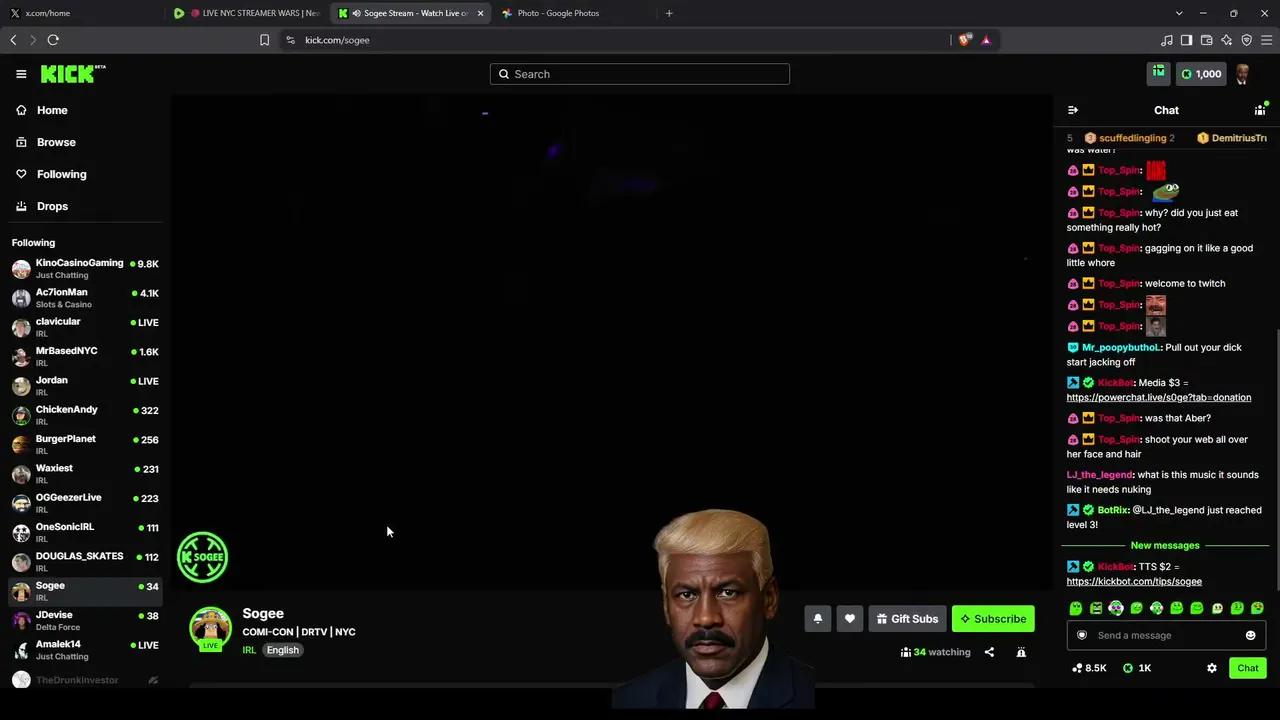Open Amalek14 channel
The width and height of the screenshot is (1280, 720).
click(x=85, y=650)
